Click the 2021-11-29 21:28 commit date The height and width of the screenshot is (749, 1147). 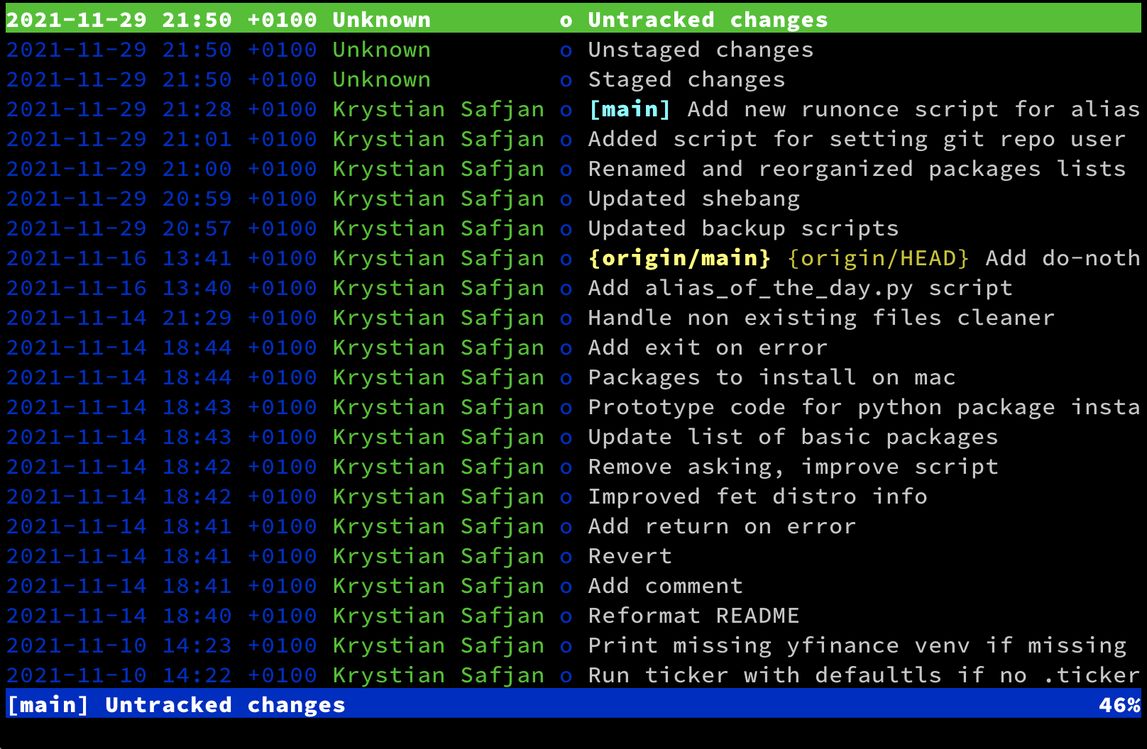click(x=119, y=109)
